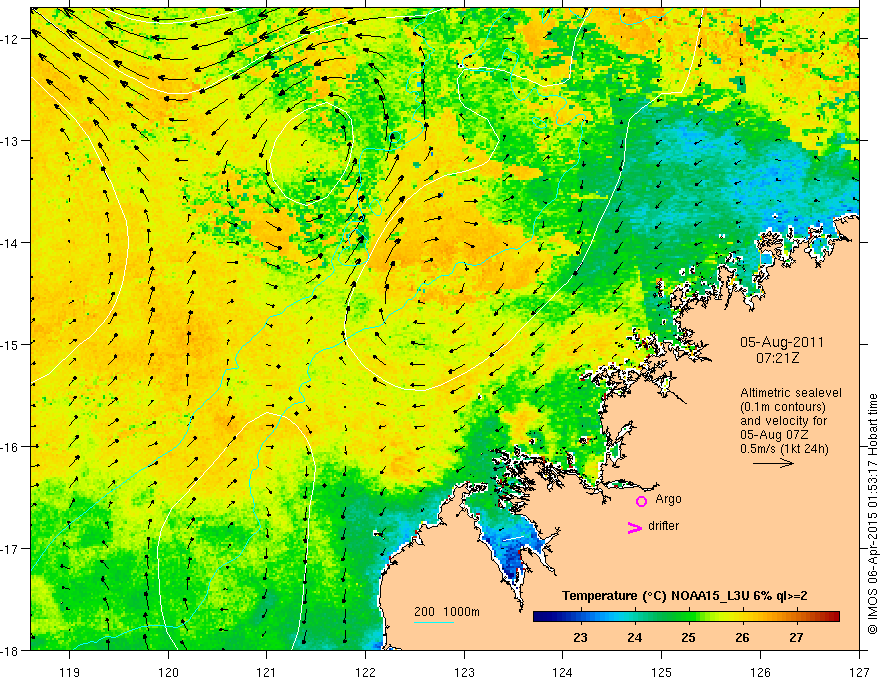880x680 pixels.
Task: Click latitude axis label '-14'
Action: [x=10, y=243]
